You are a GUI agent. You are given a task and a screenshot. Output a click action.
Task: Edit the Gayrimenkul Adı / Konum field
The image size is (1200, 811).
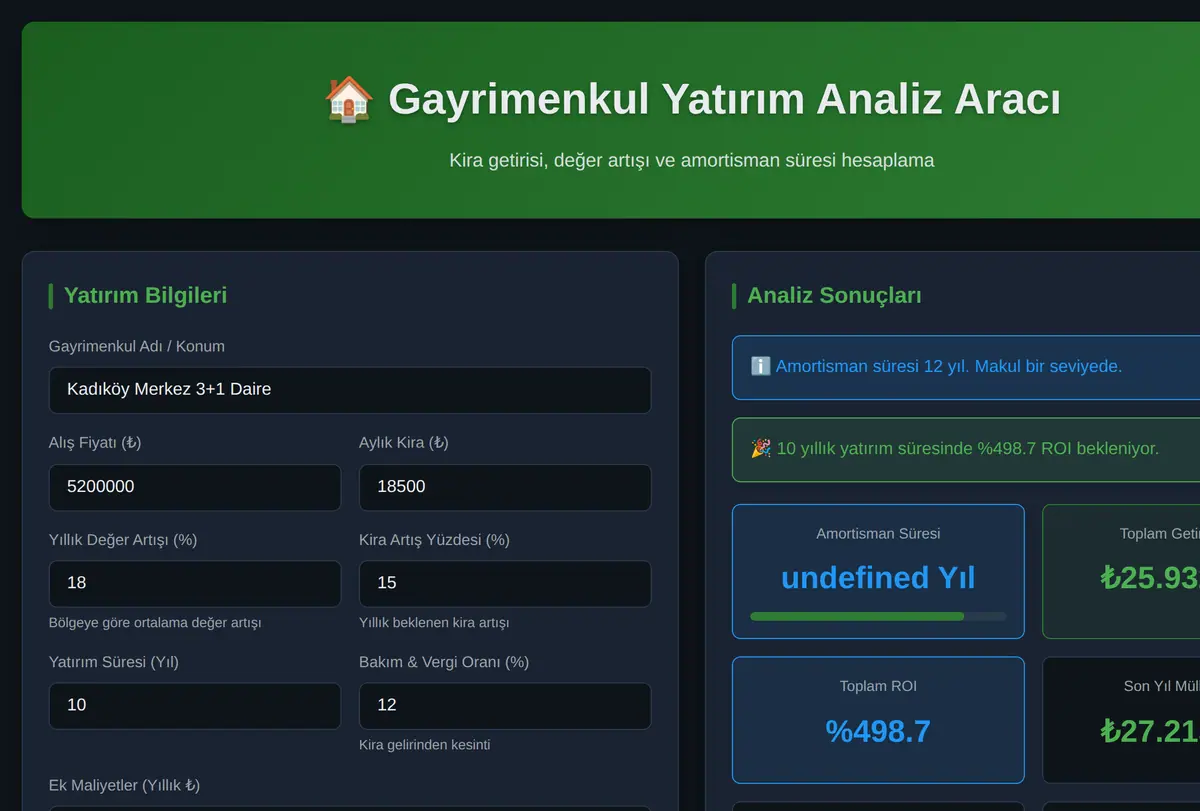(x=350, y=390)
